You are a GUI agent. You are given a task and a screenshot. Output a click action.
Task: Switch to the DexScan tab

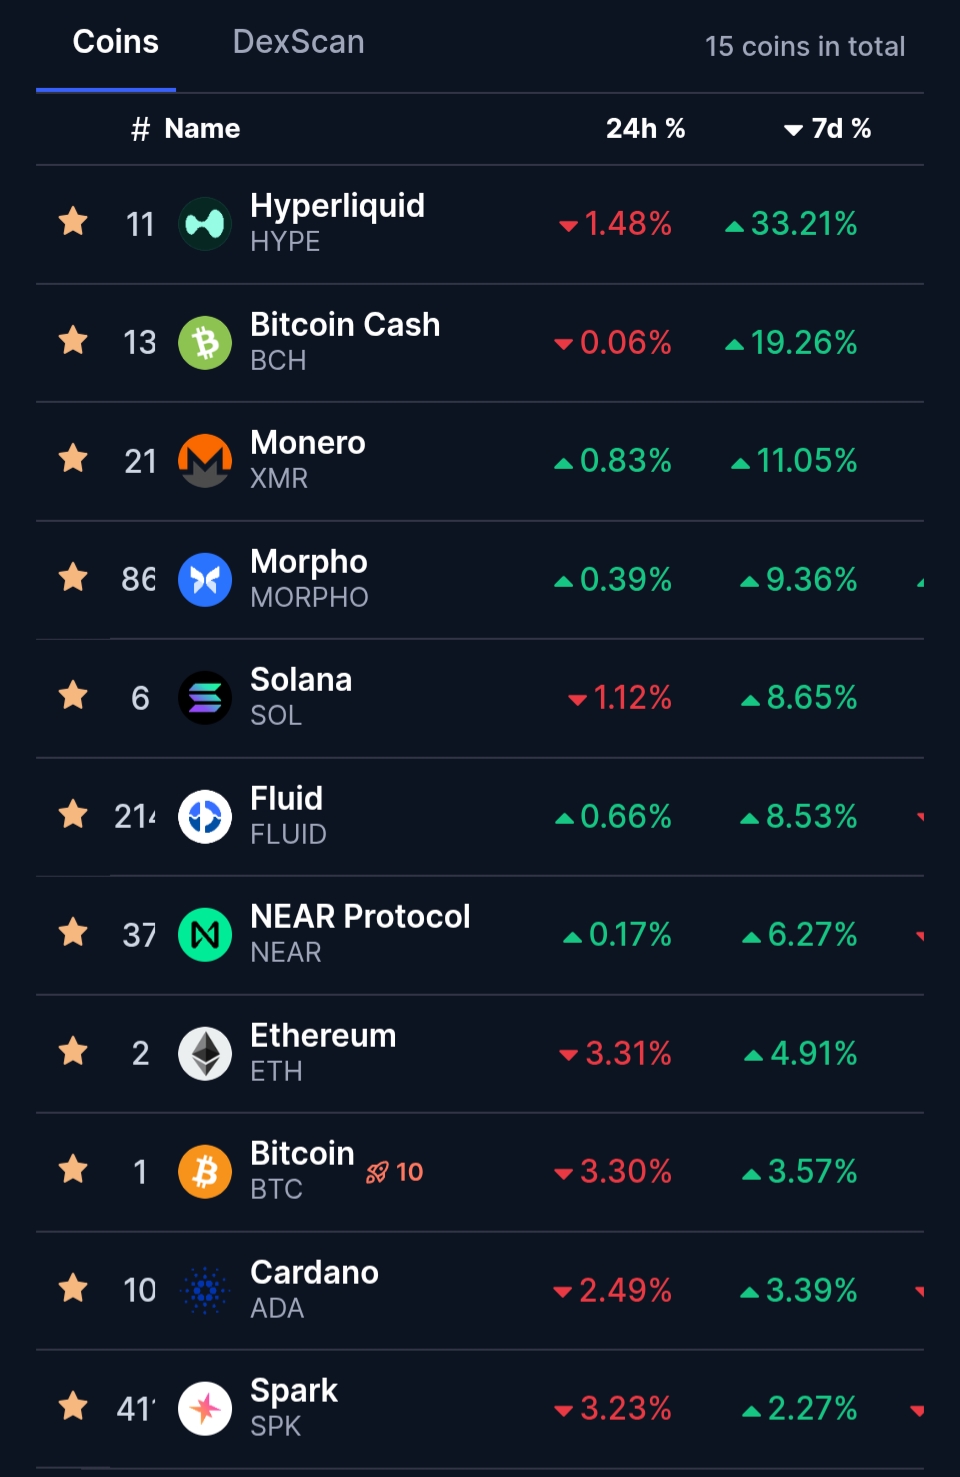pos(298,42)
